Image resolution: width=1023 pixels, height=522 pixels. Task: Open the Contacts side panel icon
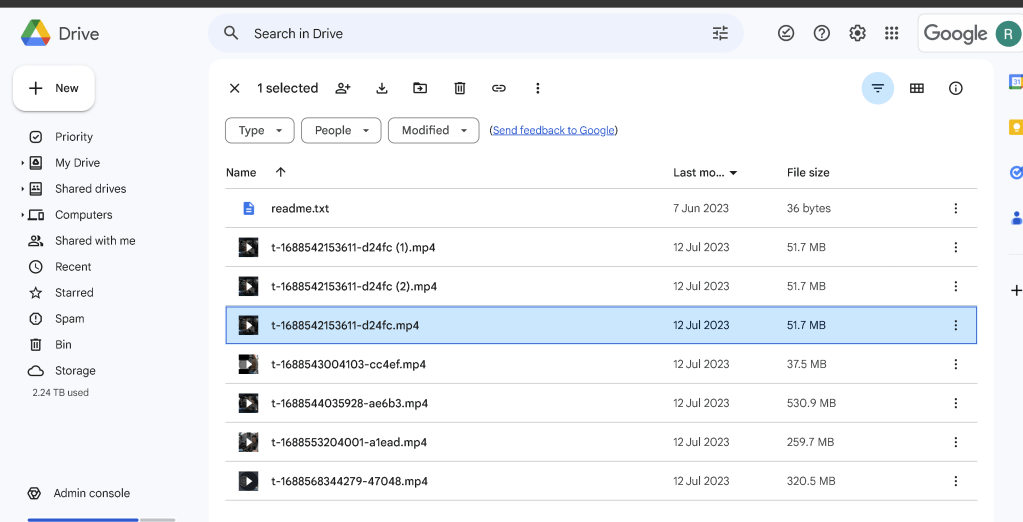1016,218
